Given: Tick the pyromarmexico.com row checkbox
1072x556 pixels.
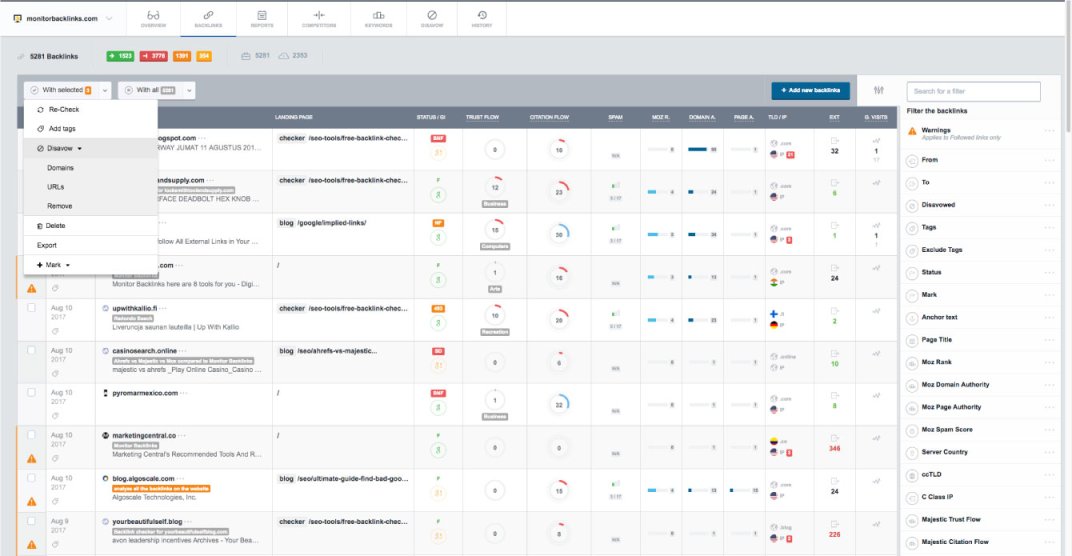Looking at the screenshot, I should click(32, 393).
